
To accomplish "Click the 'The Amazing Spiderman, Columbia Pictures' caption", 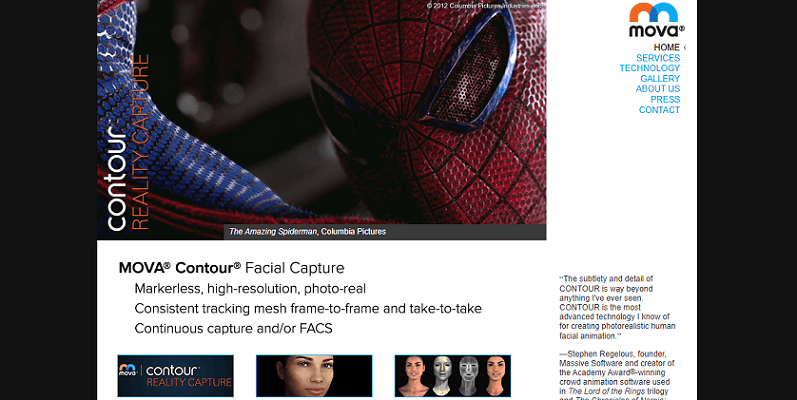I will tap(307, 232).
